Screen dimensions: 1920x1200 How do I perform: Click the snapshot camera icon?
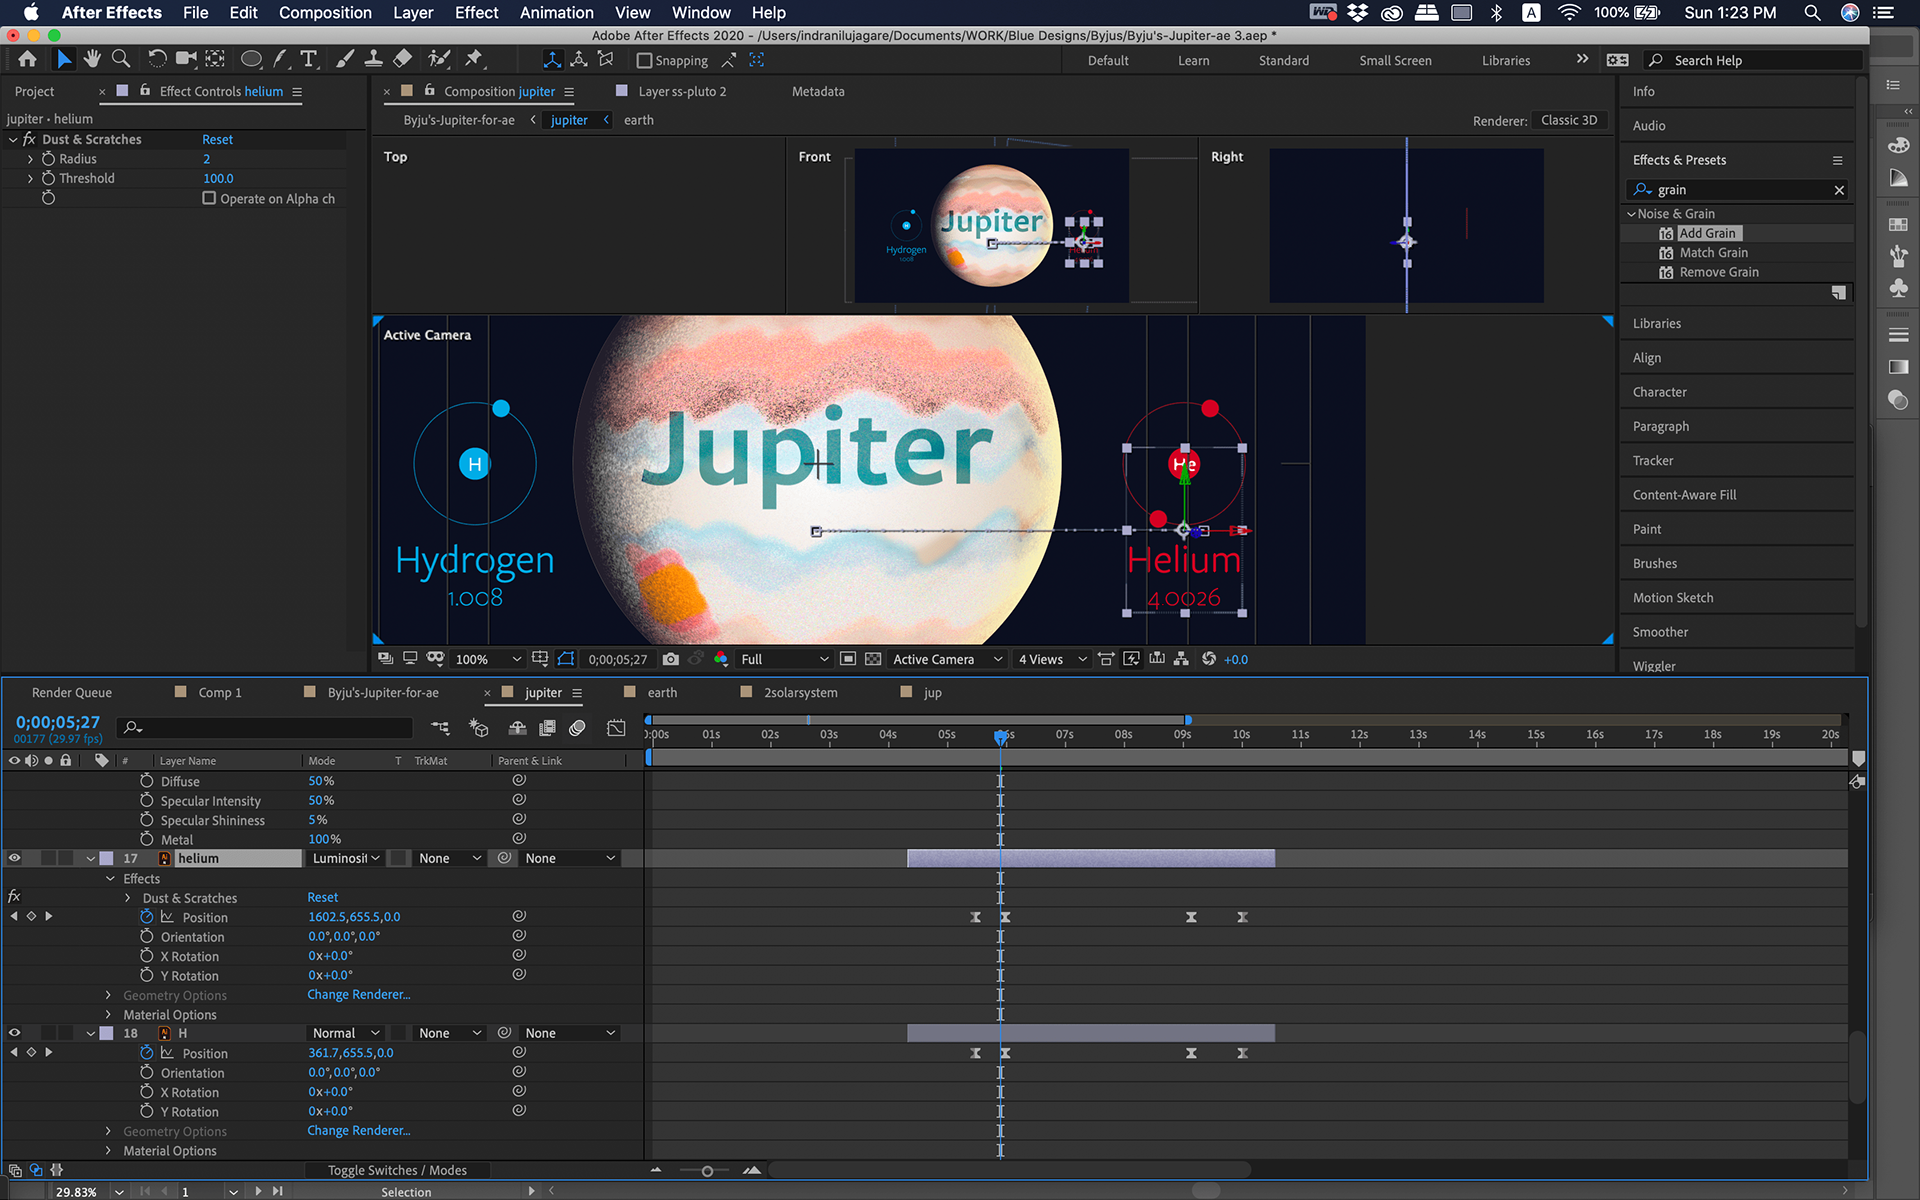point(671,659)
